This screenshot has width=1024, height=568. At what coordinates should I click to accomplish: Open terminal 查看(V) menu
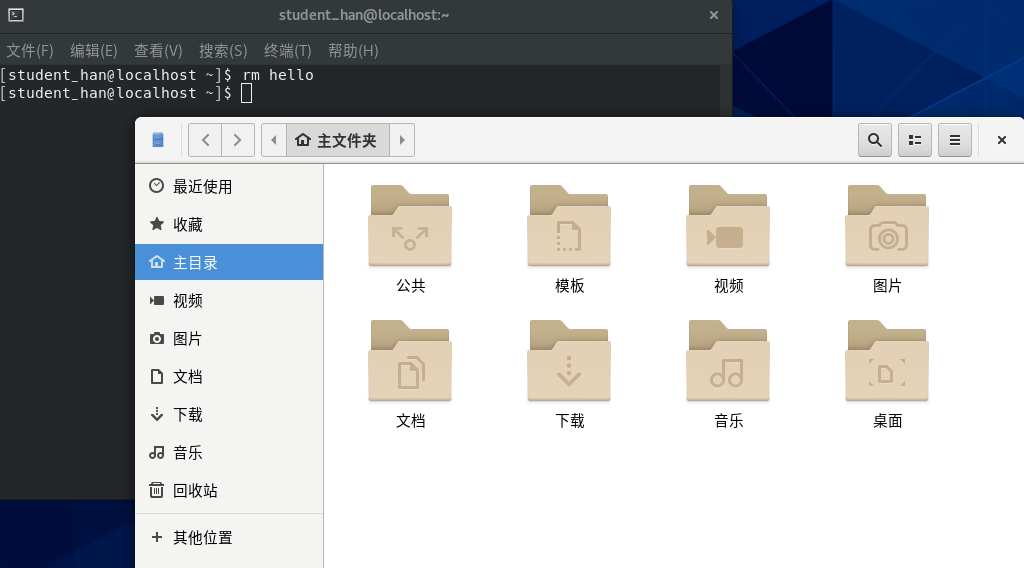tap(158, 50)
